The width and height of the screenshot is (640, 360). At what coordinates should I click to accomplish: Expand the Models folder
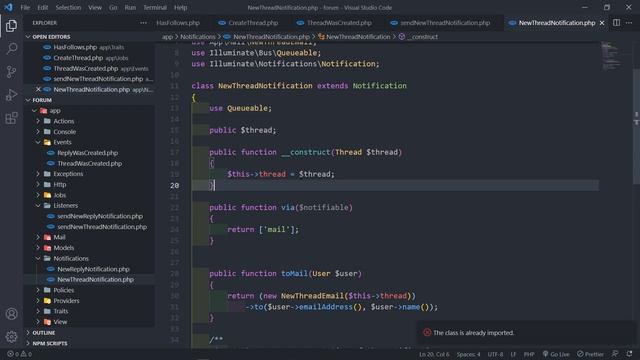(x=38, y=248)
